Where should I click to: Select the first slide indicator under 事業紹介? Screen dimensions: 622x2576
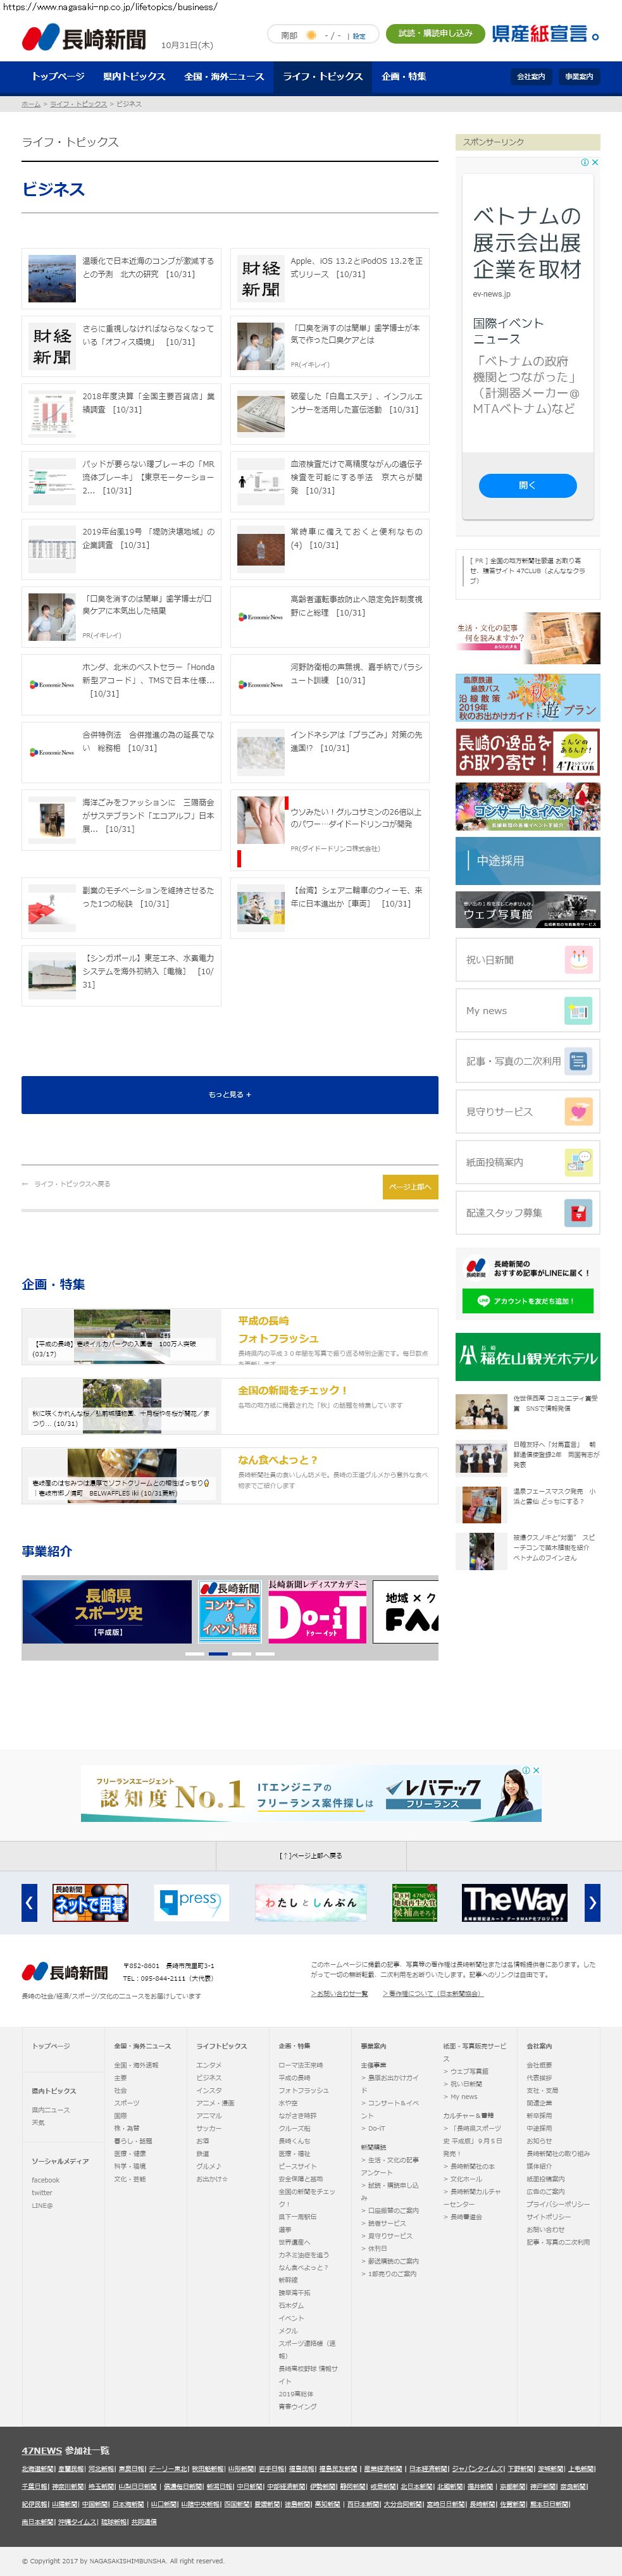click(x=195, y=1653)
